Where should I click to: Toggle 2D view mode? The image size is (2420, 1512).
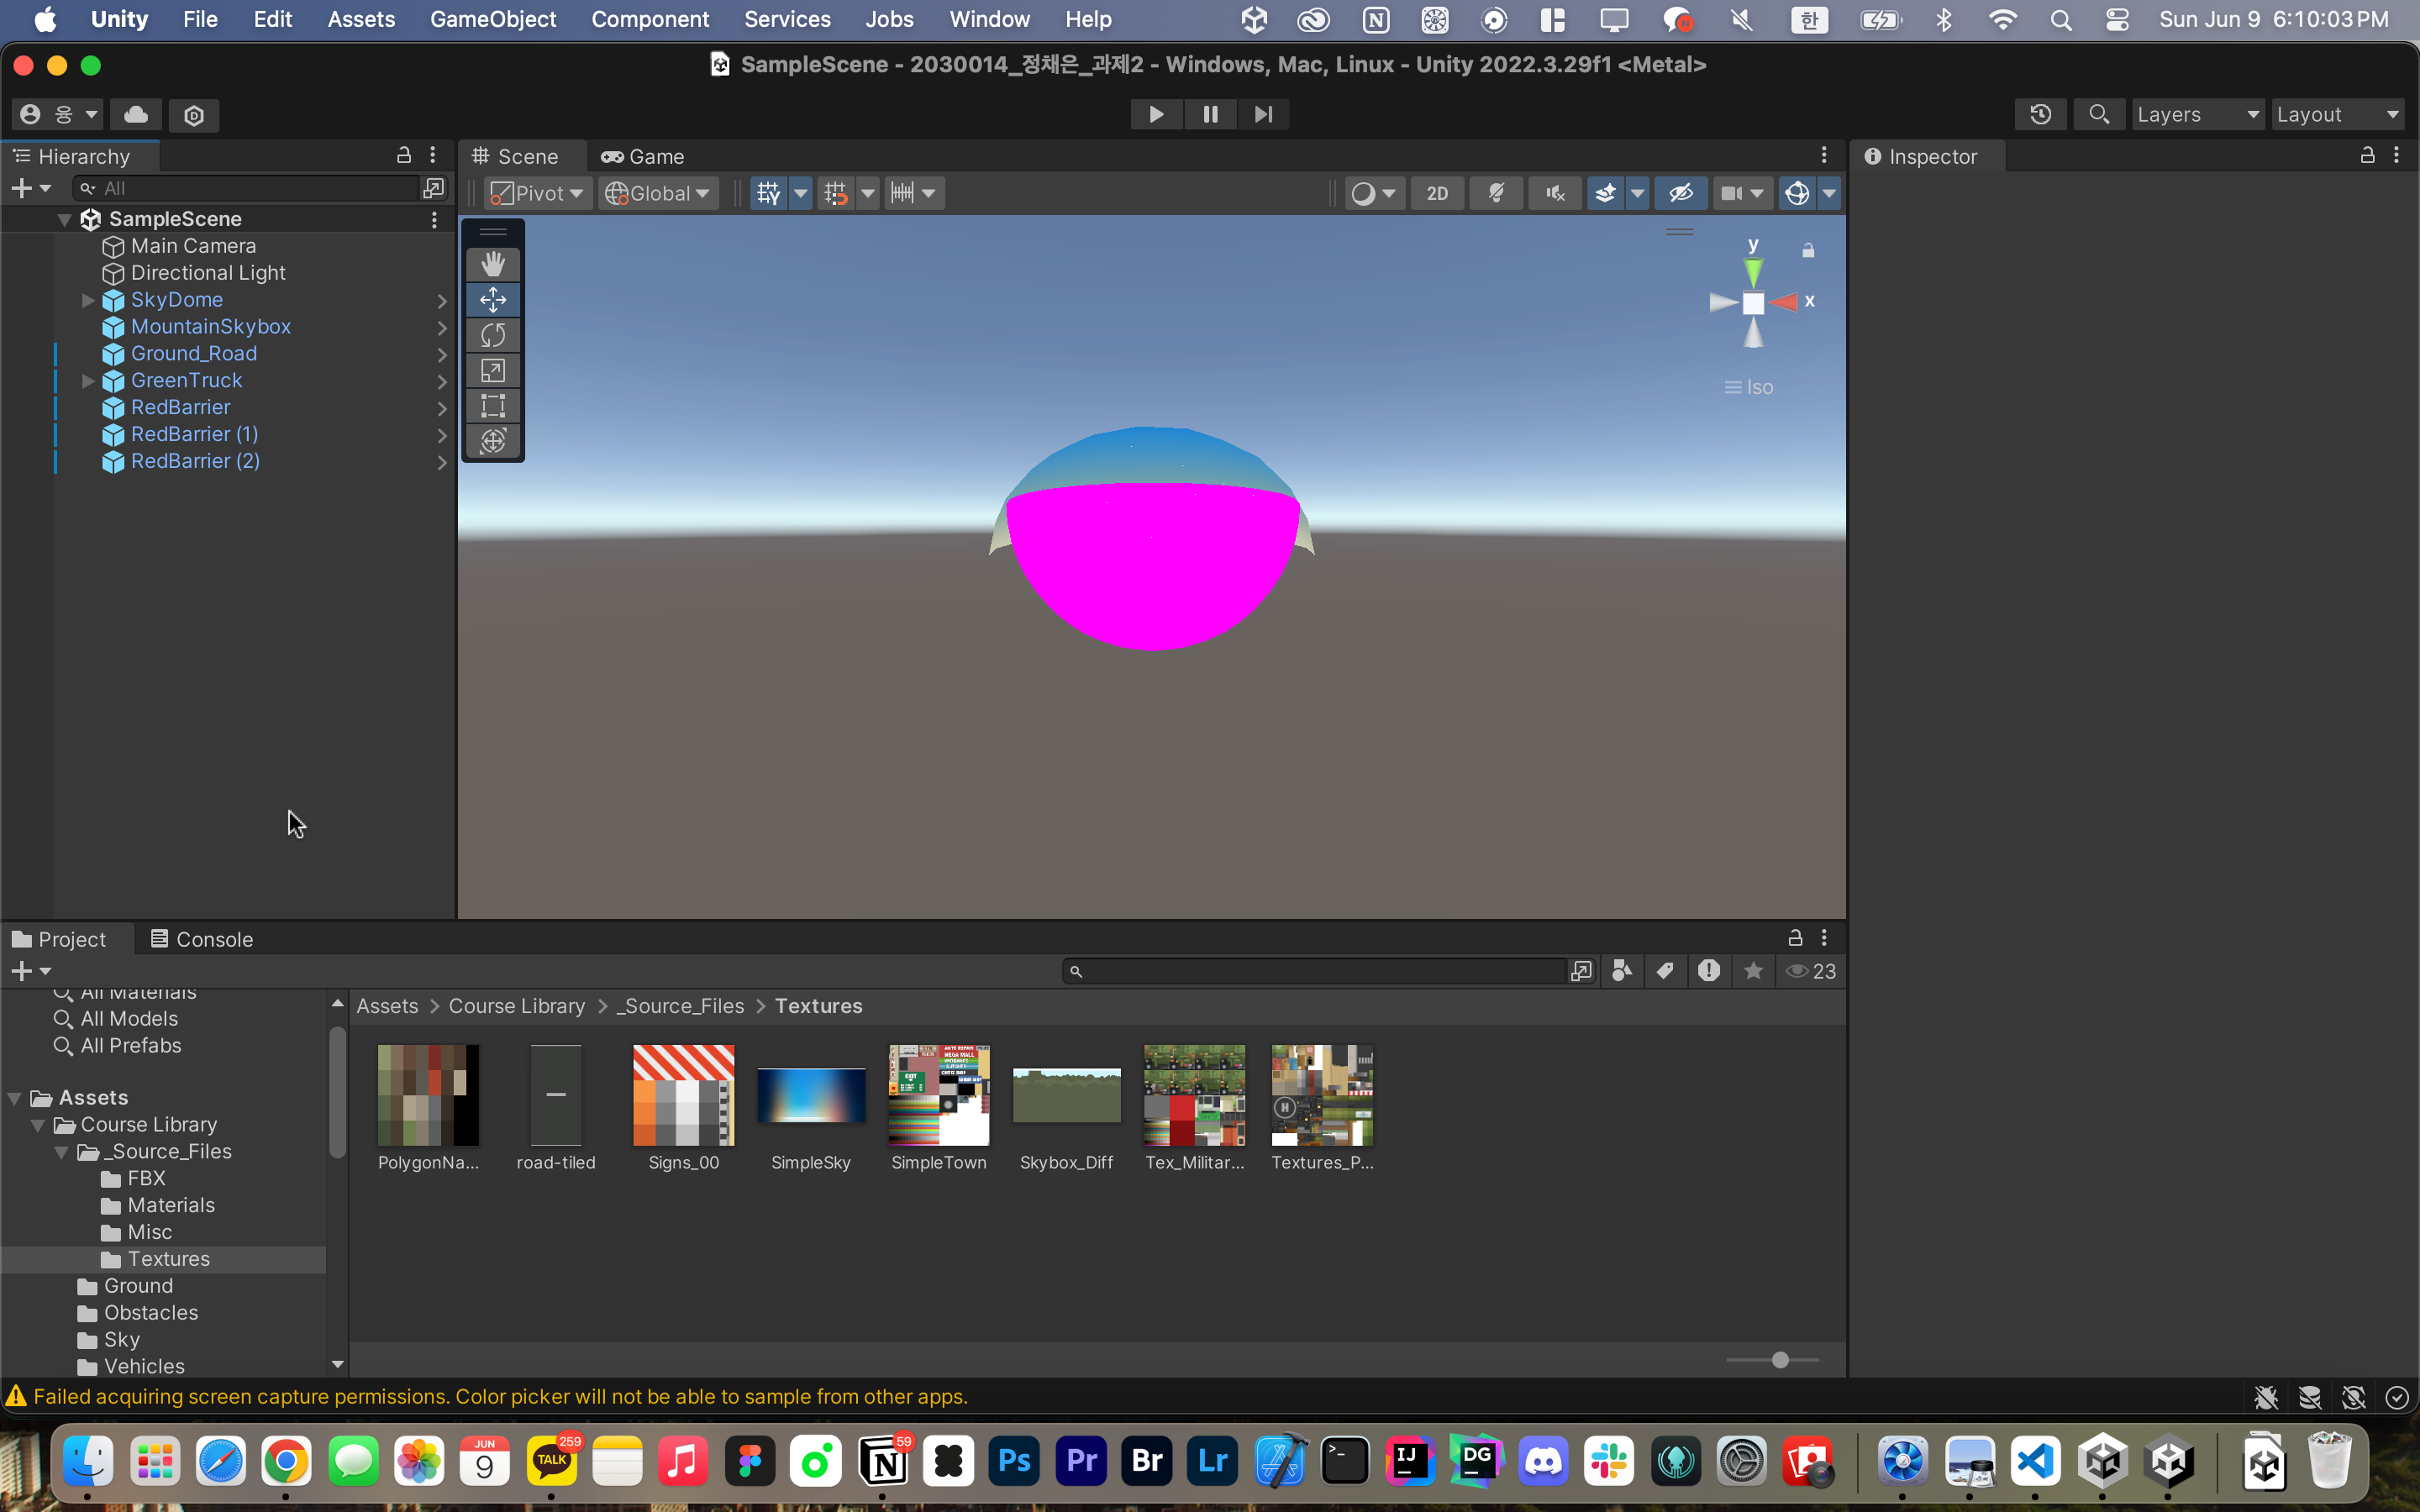pyautogui.click(x=1437, y=193)
